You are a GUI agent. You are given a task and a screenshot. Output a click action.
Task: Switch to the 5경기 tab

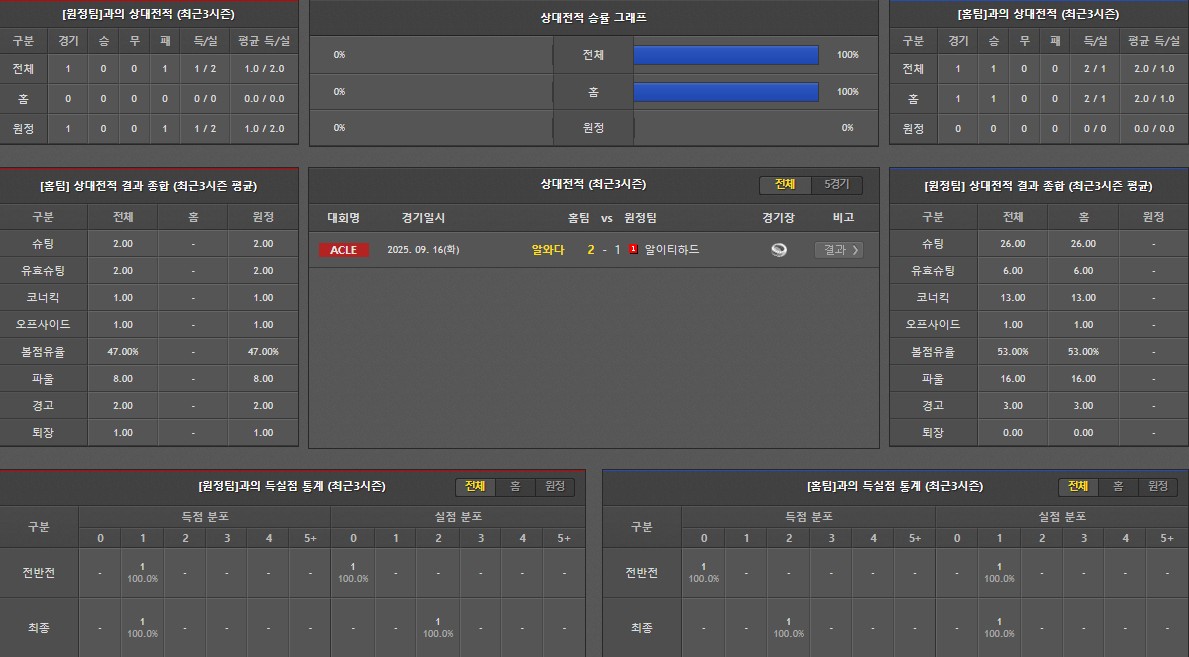pos(836,185)
